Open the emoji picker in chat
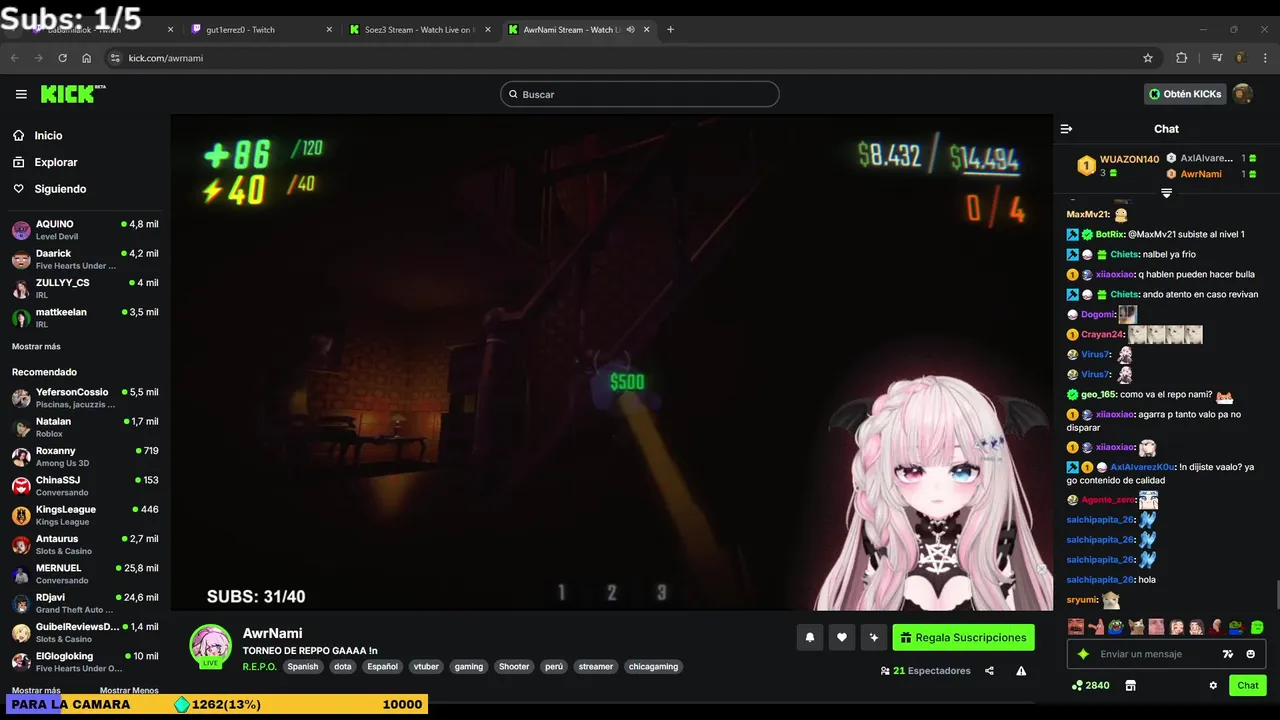The width and height of the screenshot is (1280, 720). (x=1251, y=654)
